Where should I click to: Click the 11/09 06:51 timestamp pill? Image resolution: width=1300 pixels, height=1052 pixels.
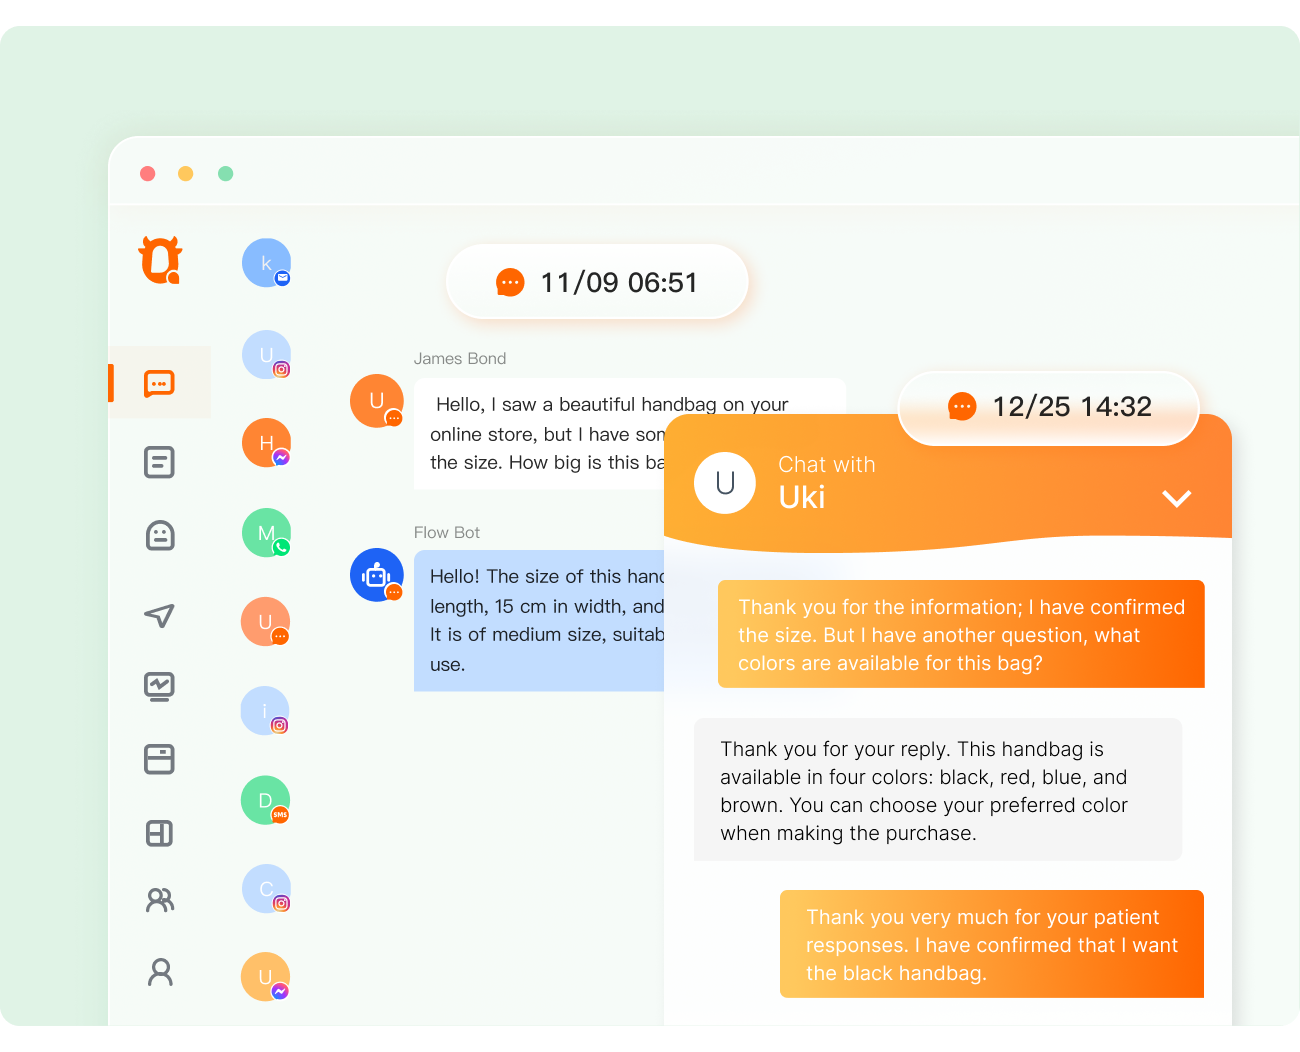point(597,282)
